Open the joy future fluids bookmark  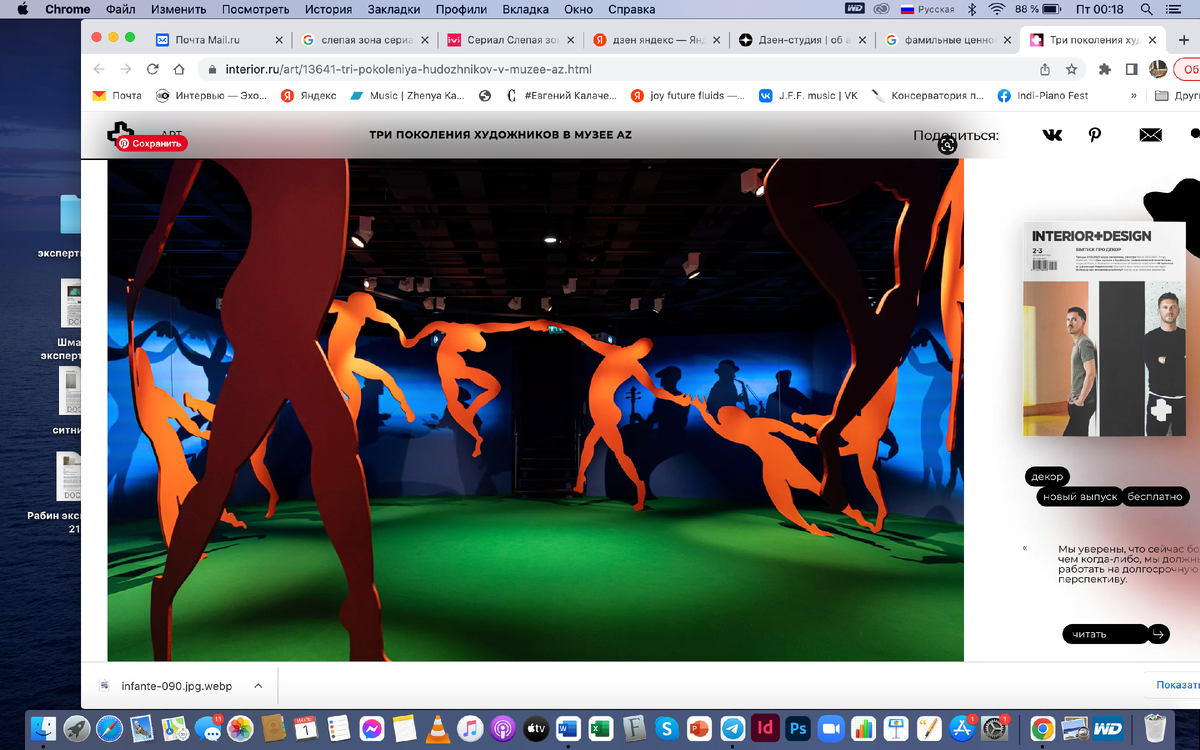[687, 96]
